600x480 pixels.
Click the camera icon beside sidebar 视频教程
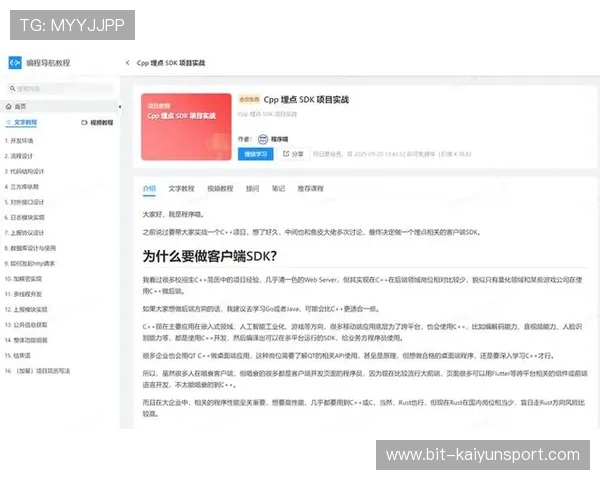point(84,122)
